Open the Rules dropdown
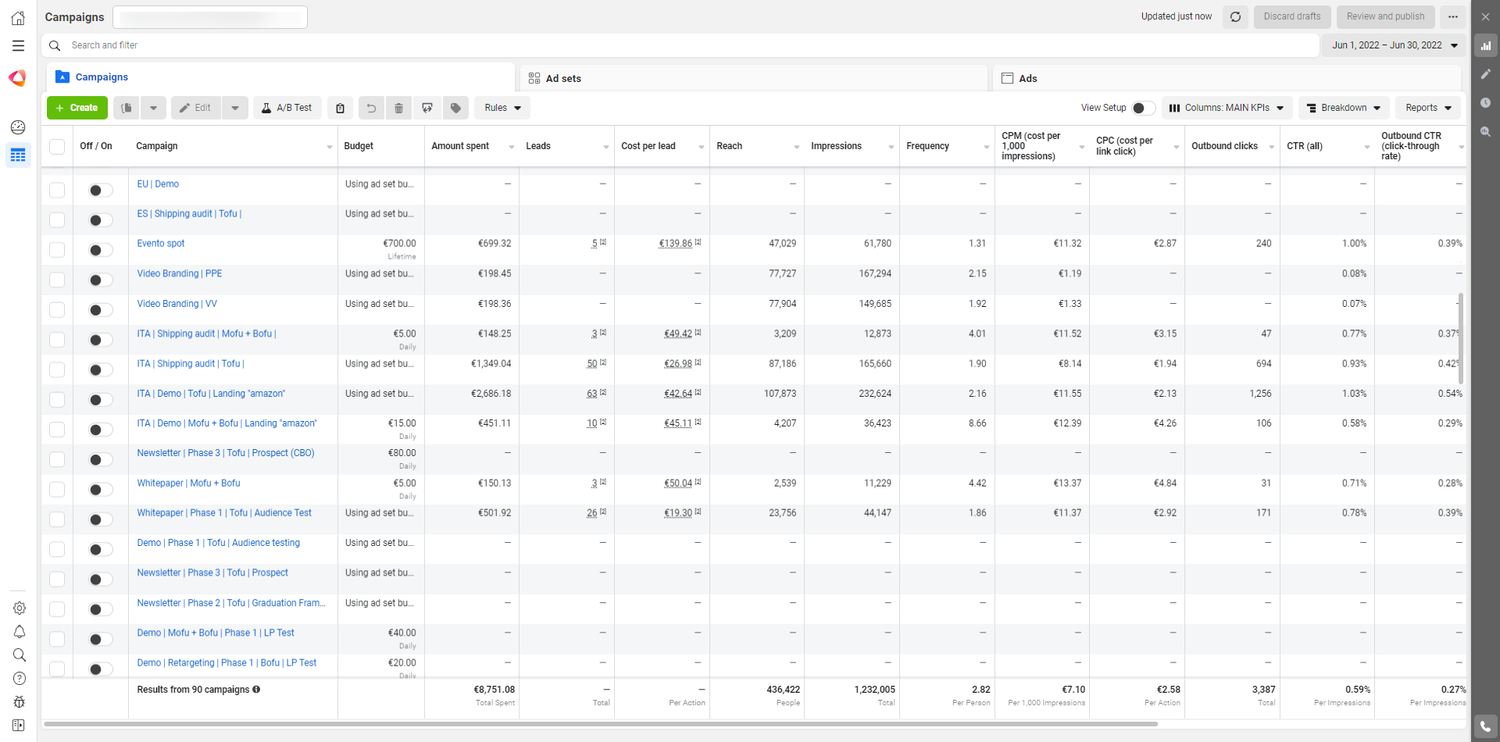 coord(502,108)
